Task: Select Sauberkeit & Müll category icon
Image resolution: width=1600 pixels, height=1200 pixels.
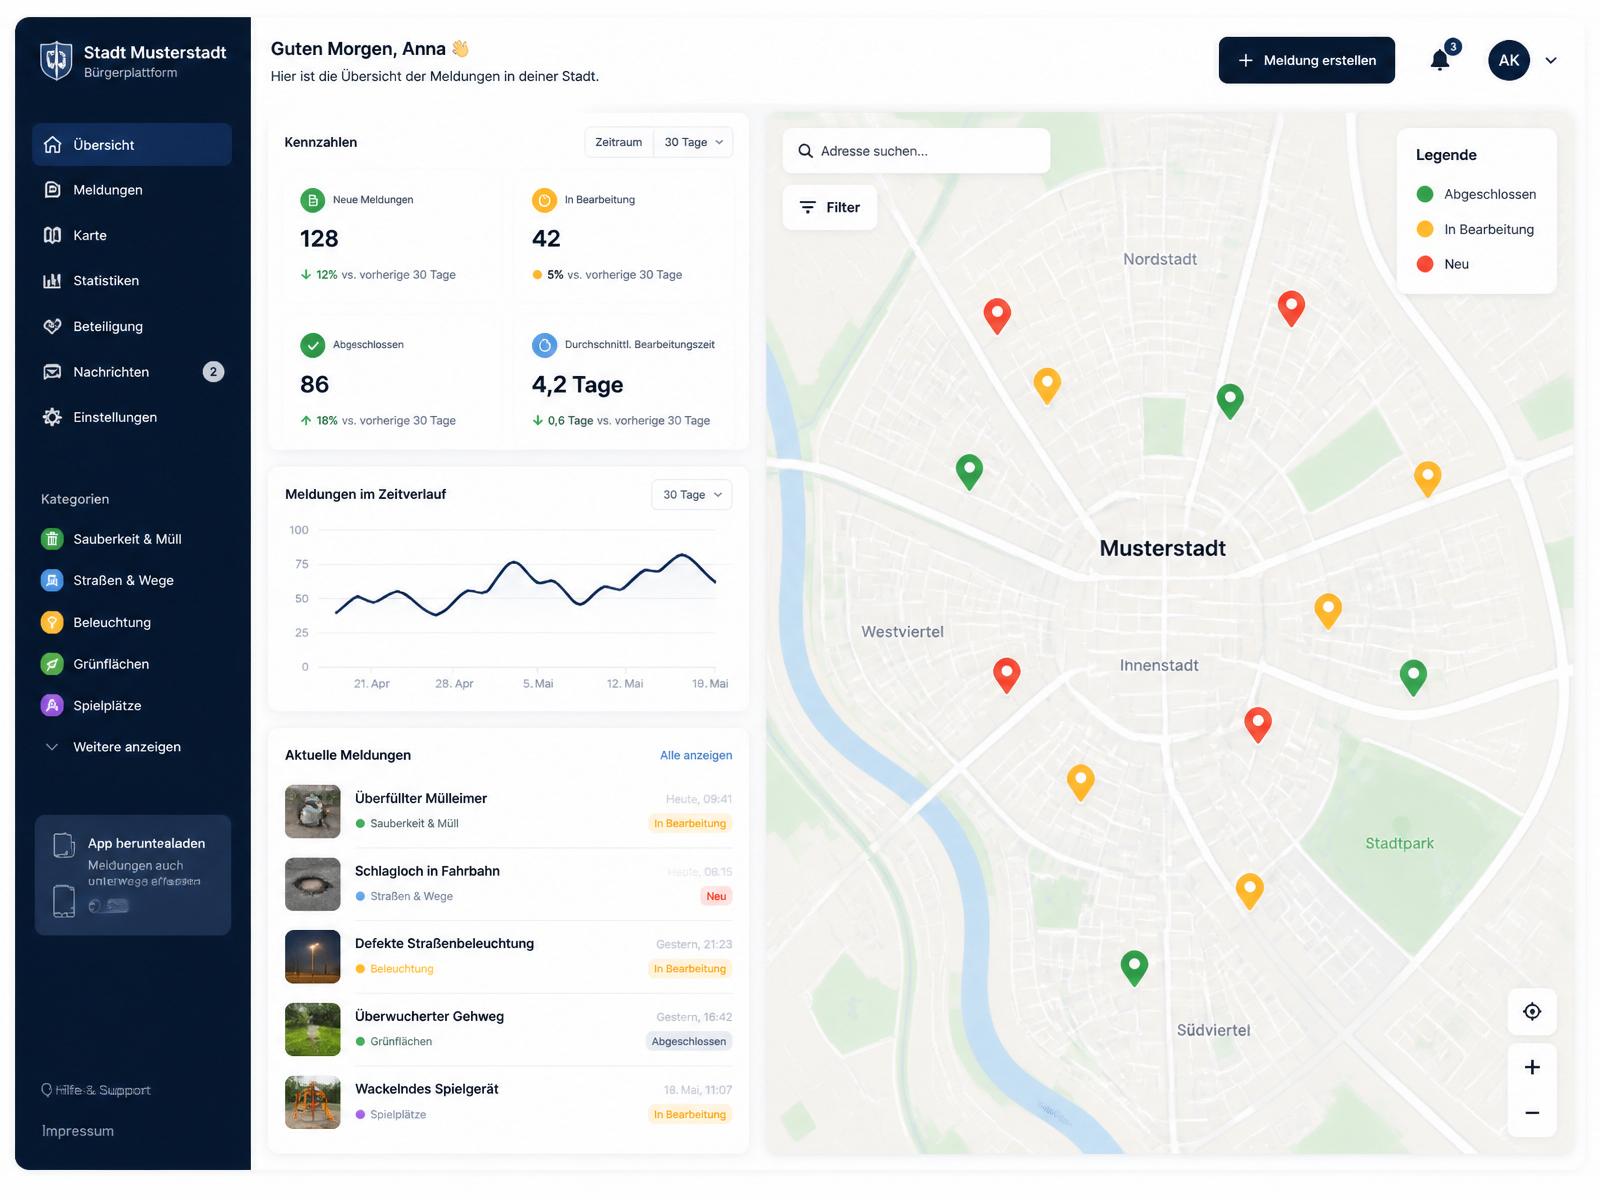Action: pyautogui.click(x=52, y=539)
